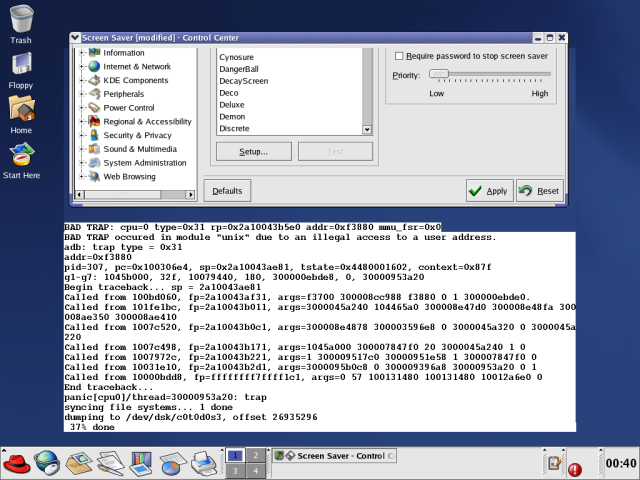Click the Sound & Multimedia icon
The image size is (640, 480).
click(94, 149)
